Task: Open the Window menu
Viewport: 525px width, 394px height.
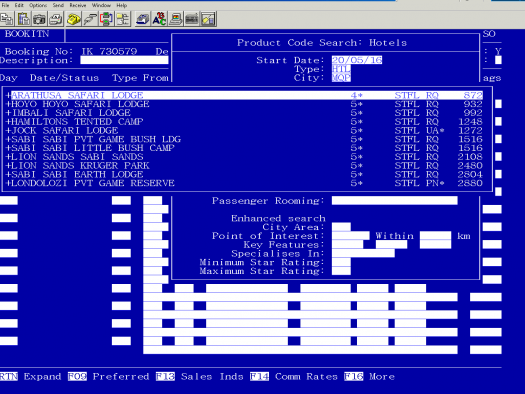Action: tap(101, 5)
